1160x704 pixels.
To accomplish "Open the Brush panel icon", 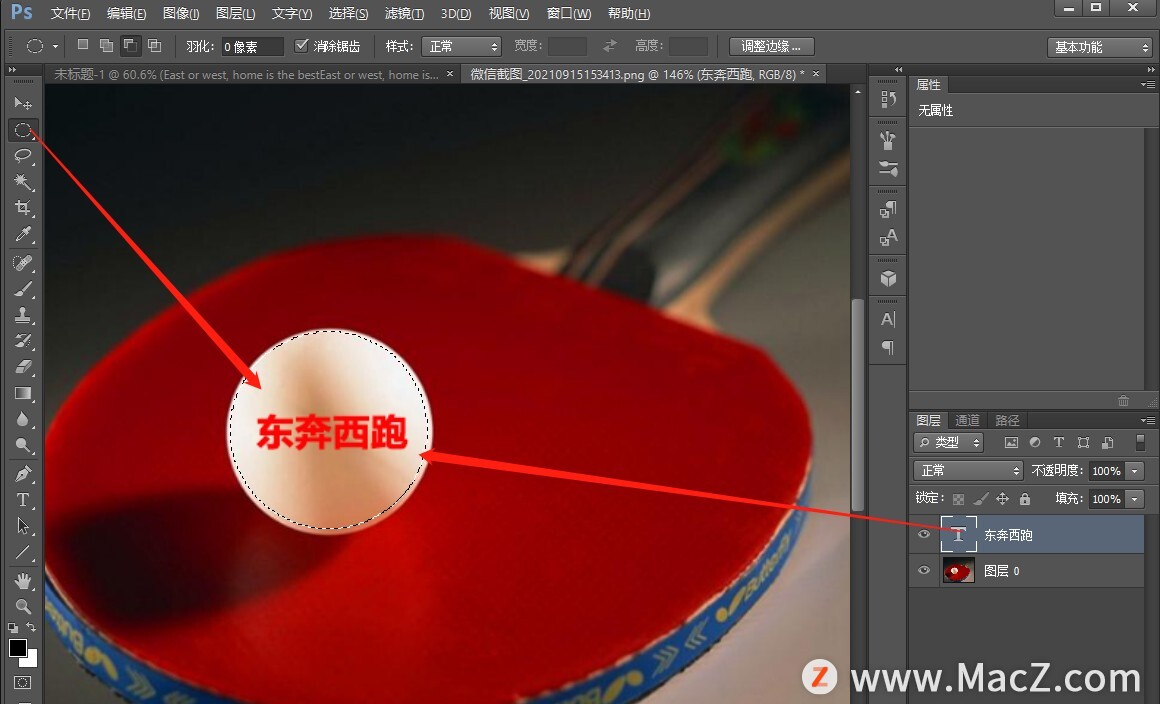I will (888, 169).
